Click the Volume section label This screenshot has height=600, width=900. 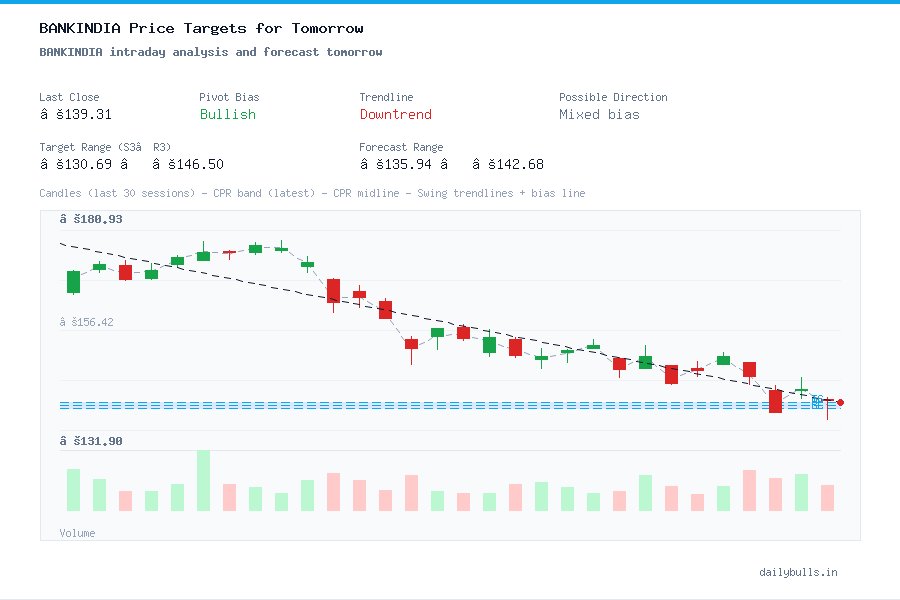(77, 532)
